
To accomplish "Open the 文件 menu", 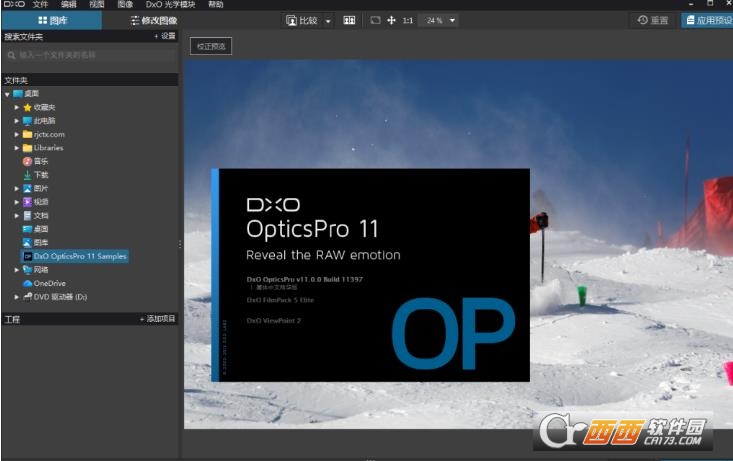I will pos(40,4).
